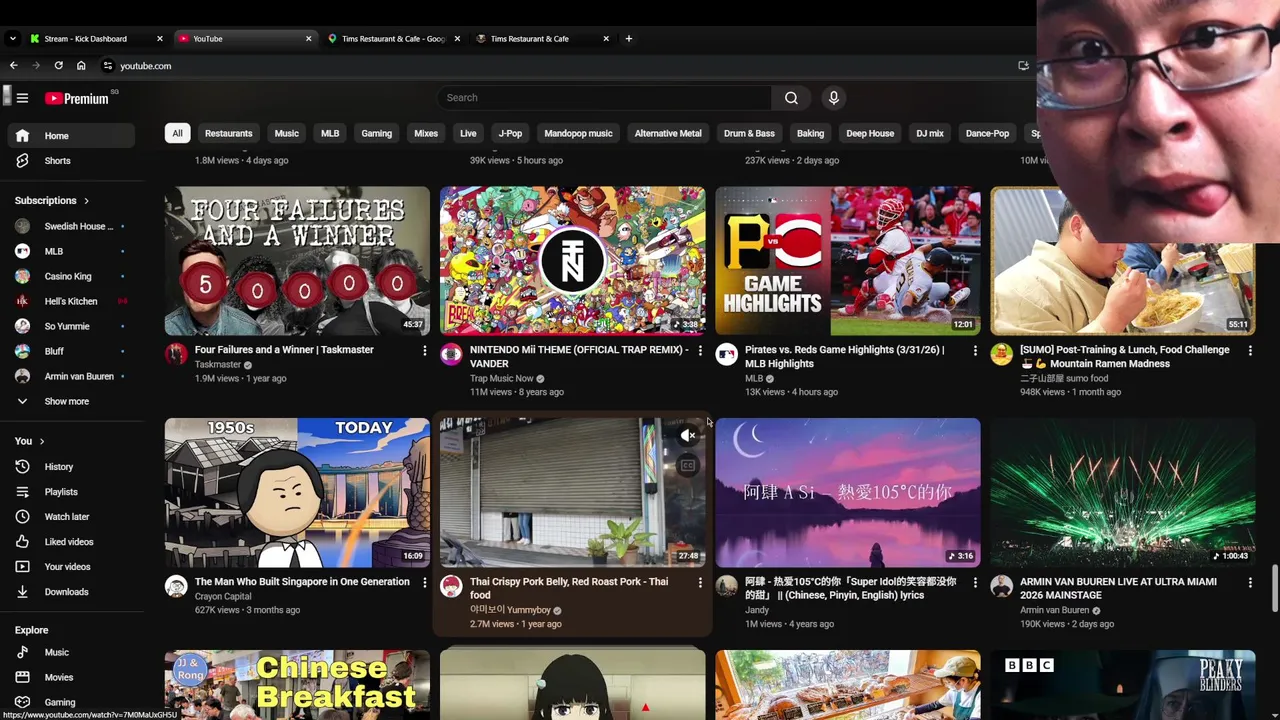Open Shorts in the sidebar
Viewport: 1280px width, 720px height.
(x=71, y=161)
